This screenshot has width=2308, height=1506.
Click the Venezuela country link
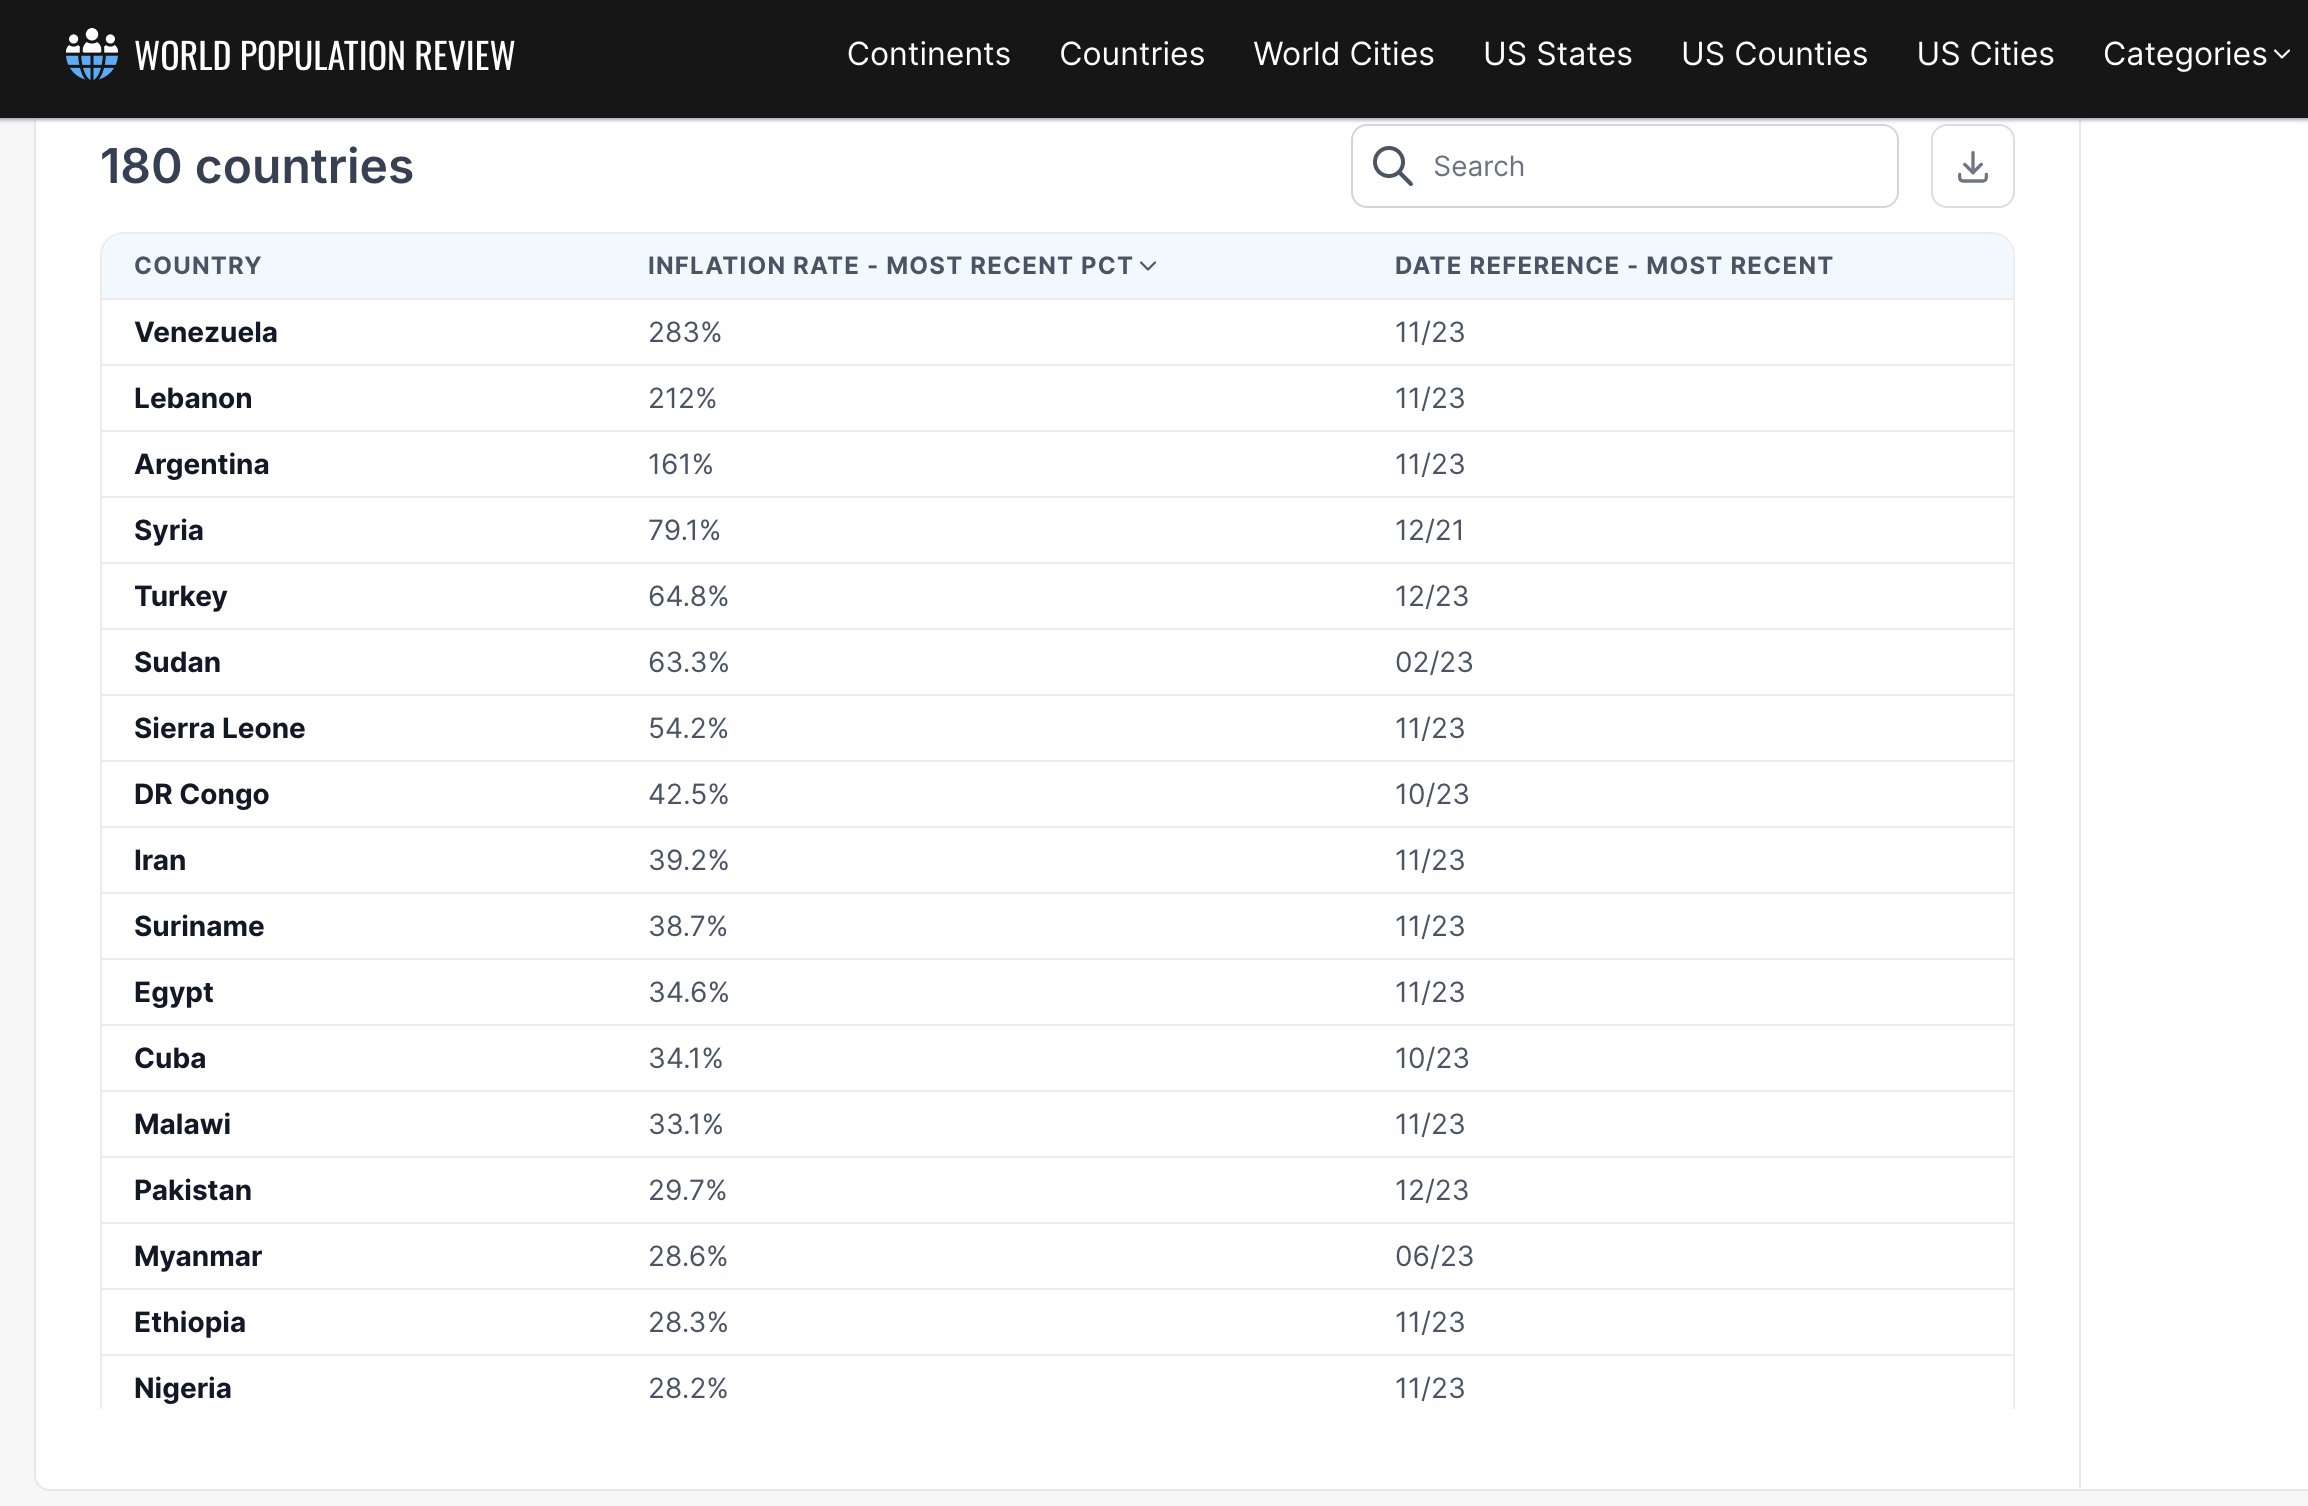pyautogui.click(x=206, y=332)
